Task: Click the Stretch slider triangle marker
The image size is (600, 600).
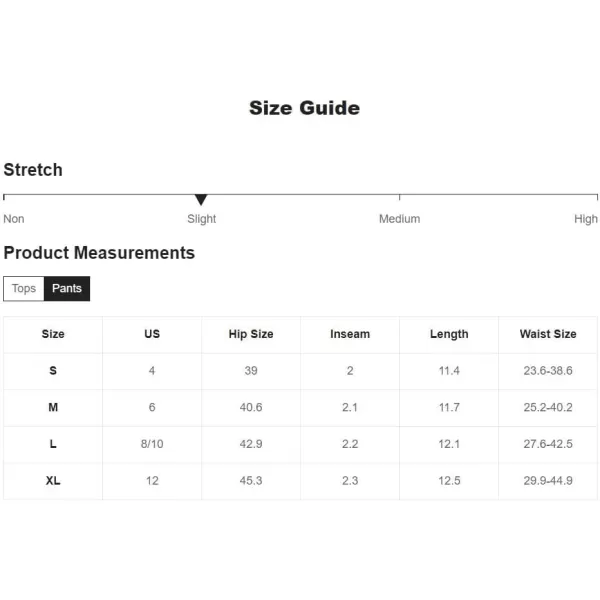Action: point(201,199)
